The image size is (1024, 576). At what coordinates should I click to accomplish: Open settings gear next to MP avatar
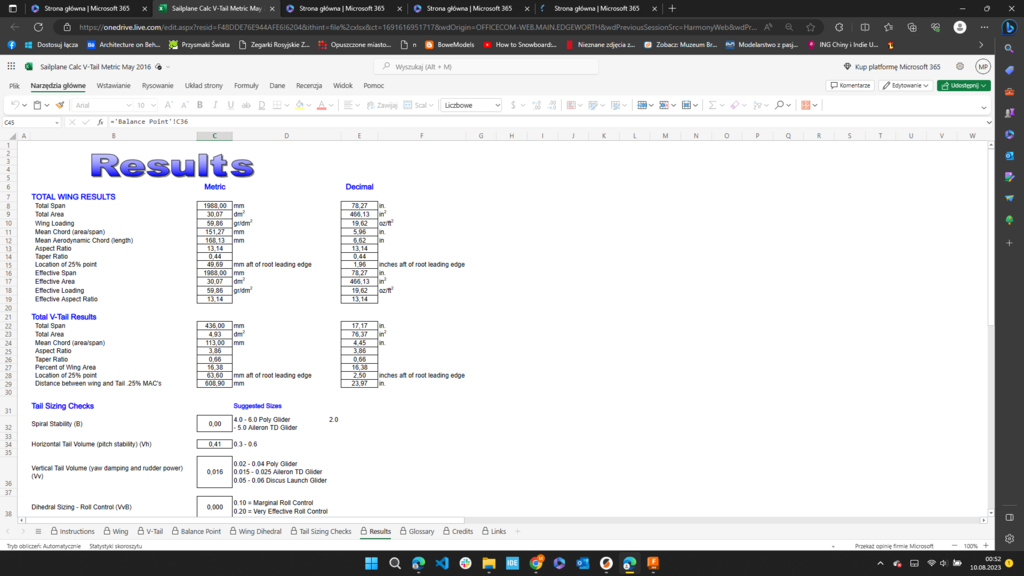click(960, 66)
